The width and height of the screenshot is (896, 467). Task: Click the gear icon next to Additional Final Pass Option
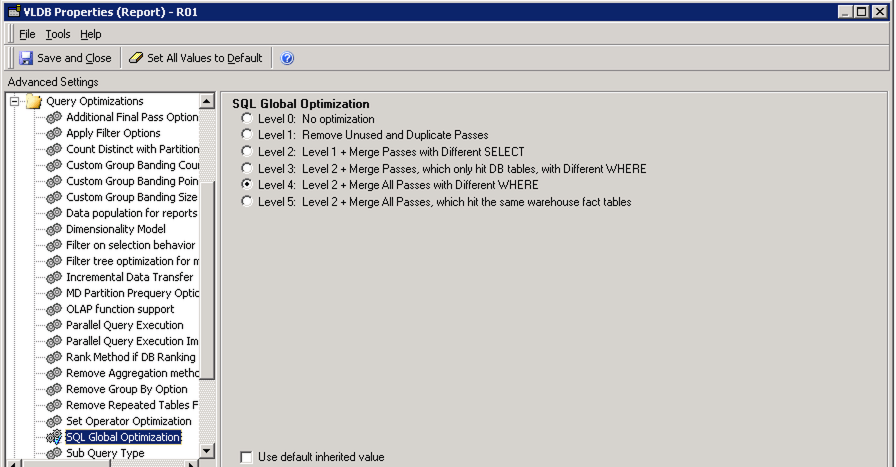(x=54, y=117)
